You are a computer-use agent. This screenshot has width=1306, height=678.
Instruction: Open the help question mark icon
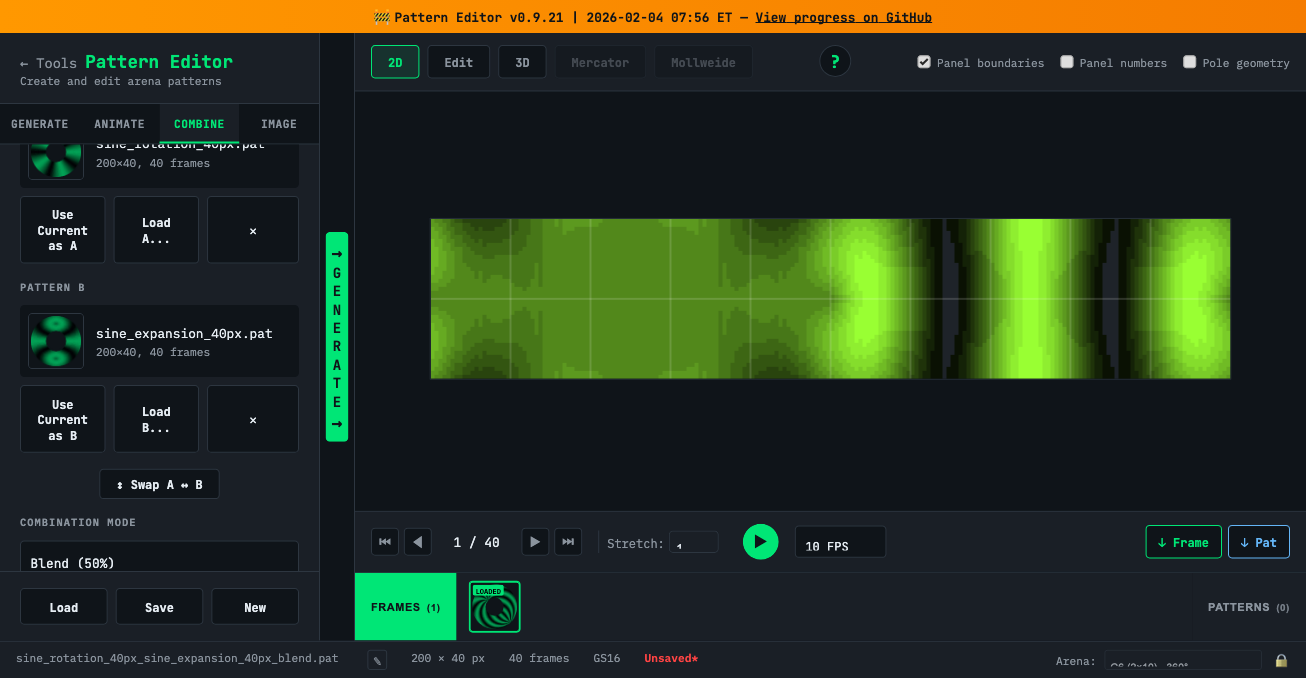[x=835, y=62]
